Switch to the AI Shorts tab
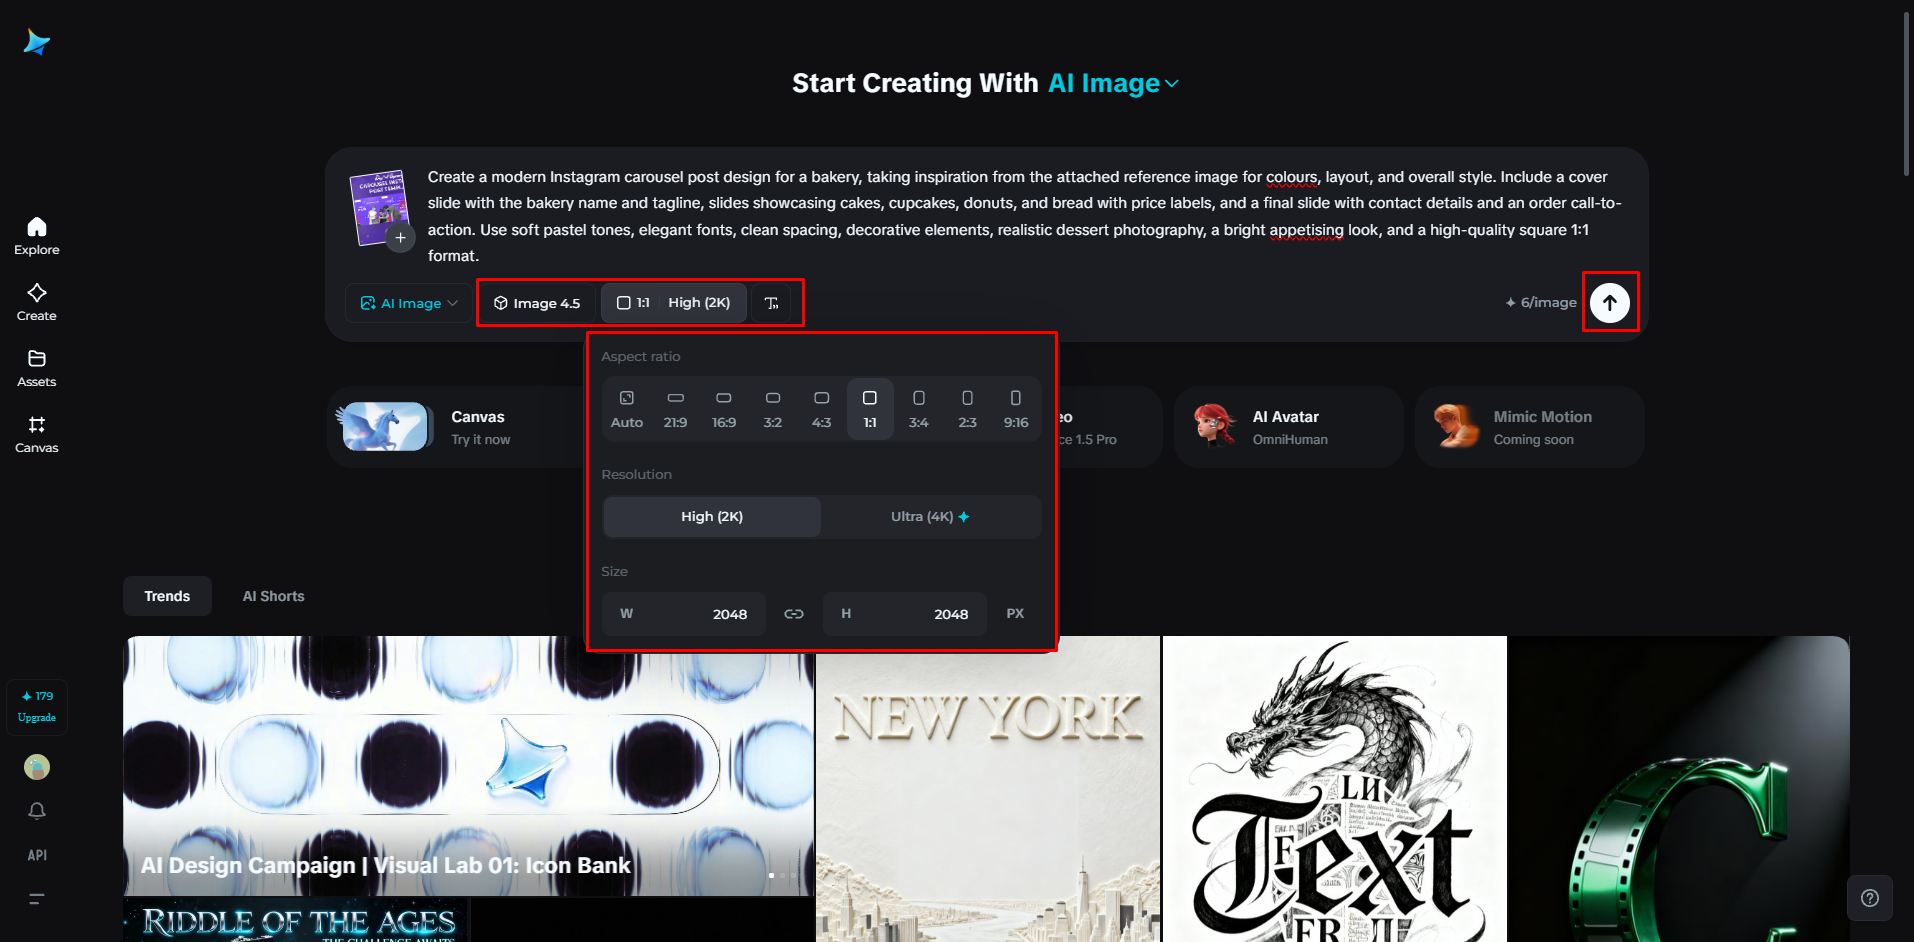 point(273,596)
